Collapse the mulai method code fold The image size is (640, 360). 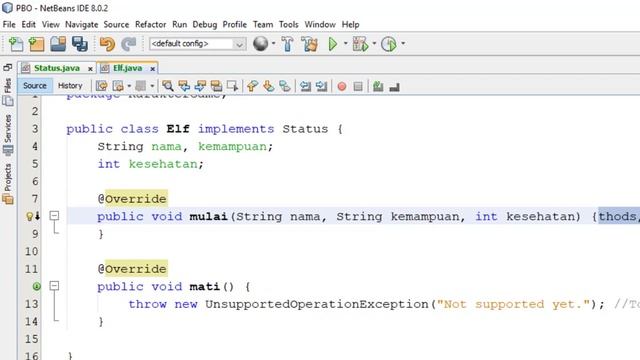click(54, 216)
